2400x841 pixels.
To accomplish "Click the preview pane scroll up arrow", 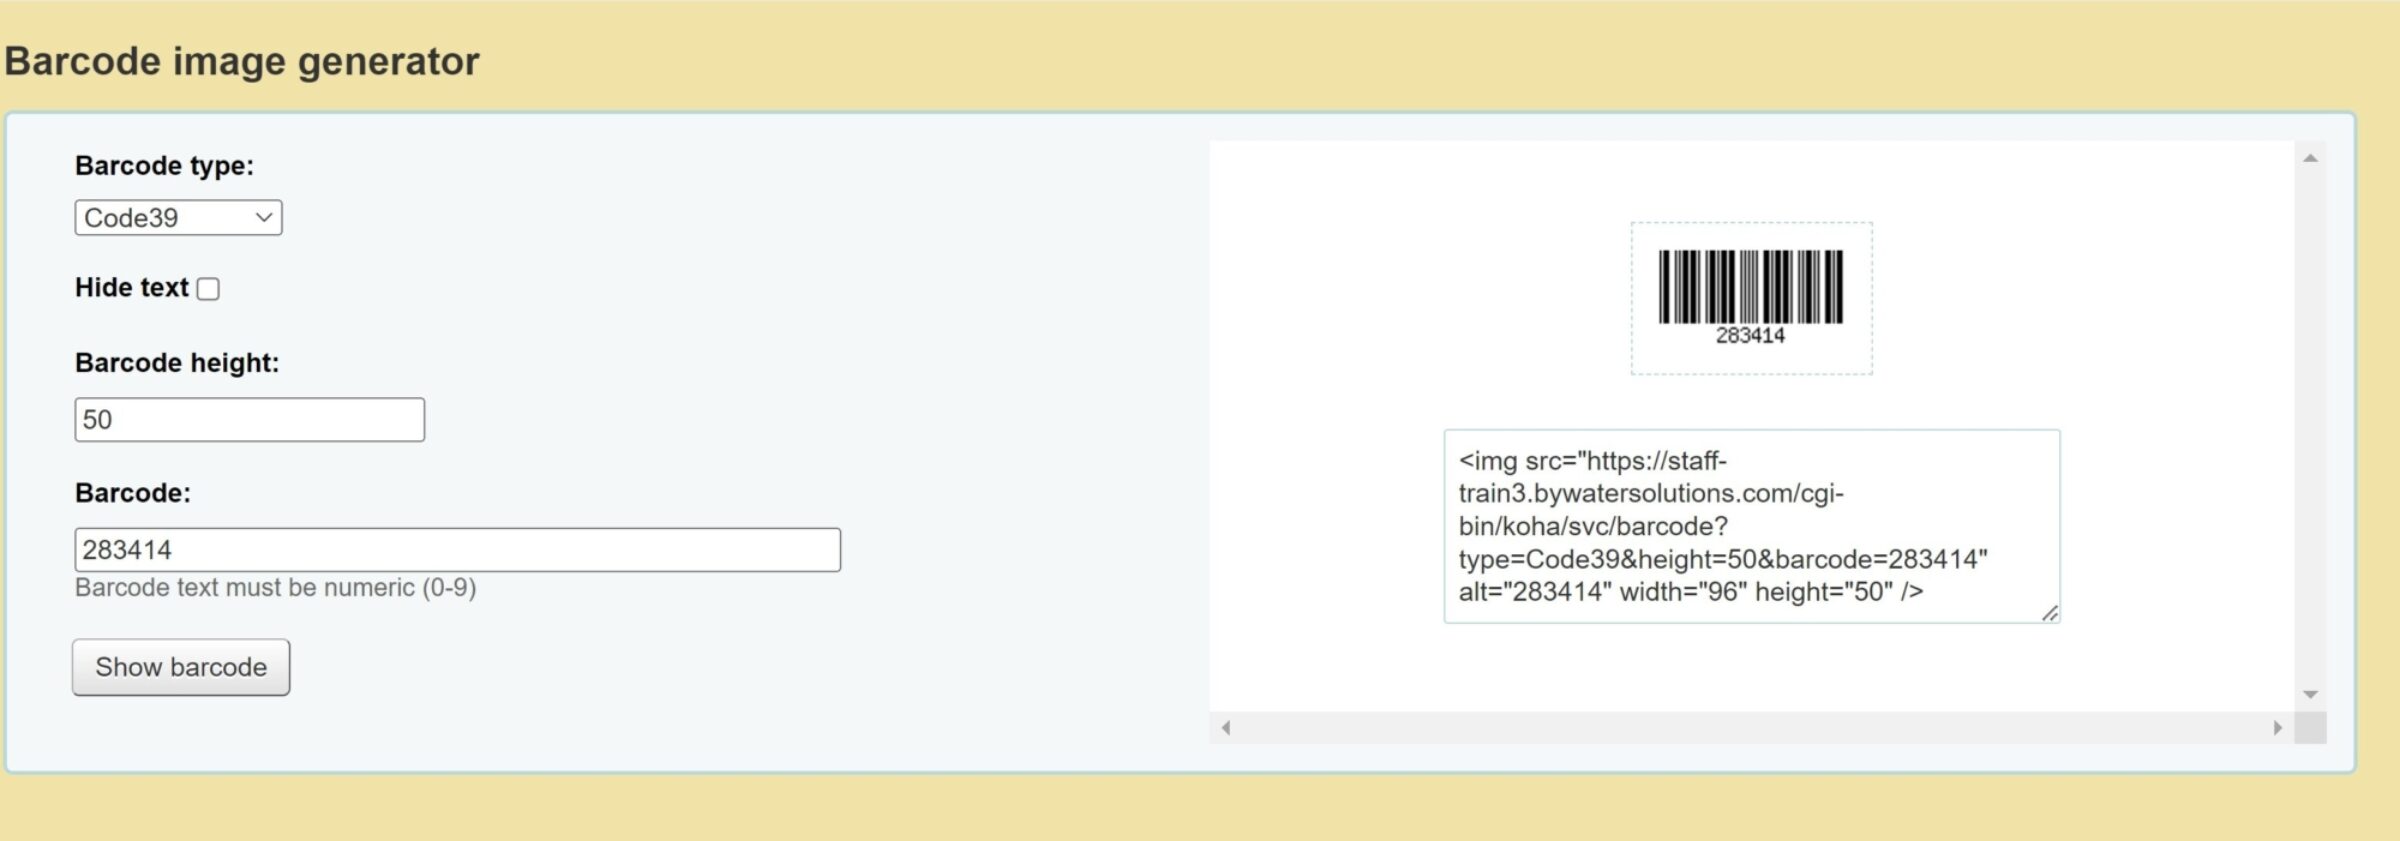I will 2310,158.
